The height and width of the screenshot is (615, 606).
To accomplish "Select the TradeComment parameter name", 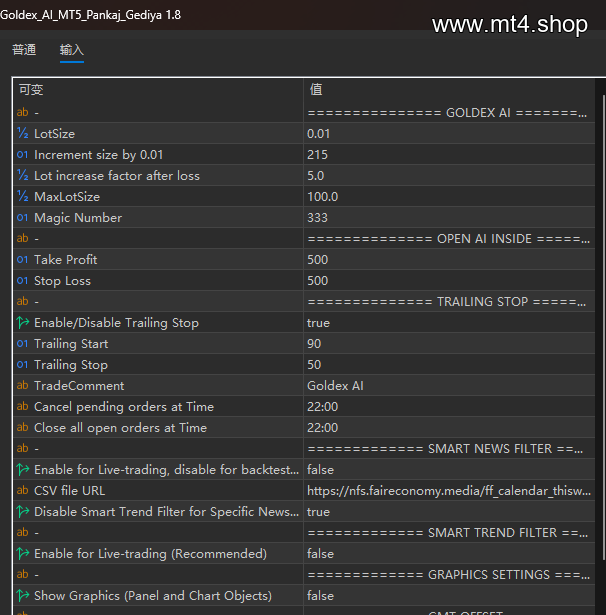I will pos(79,386).
